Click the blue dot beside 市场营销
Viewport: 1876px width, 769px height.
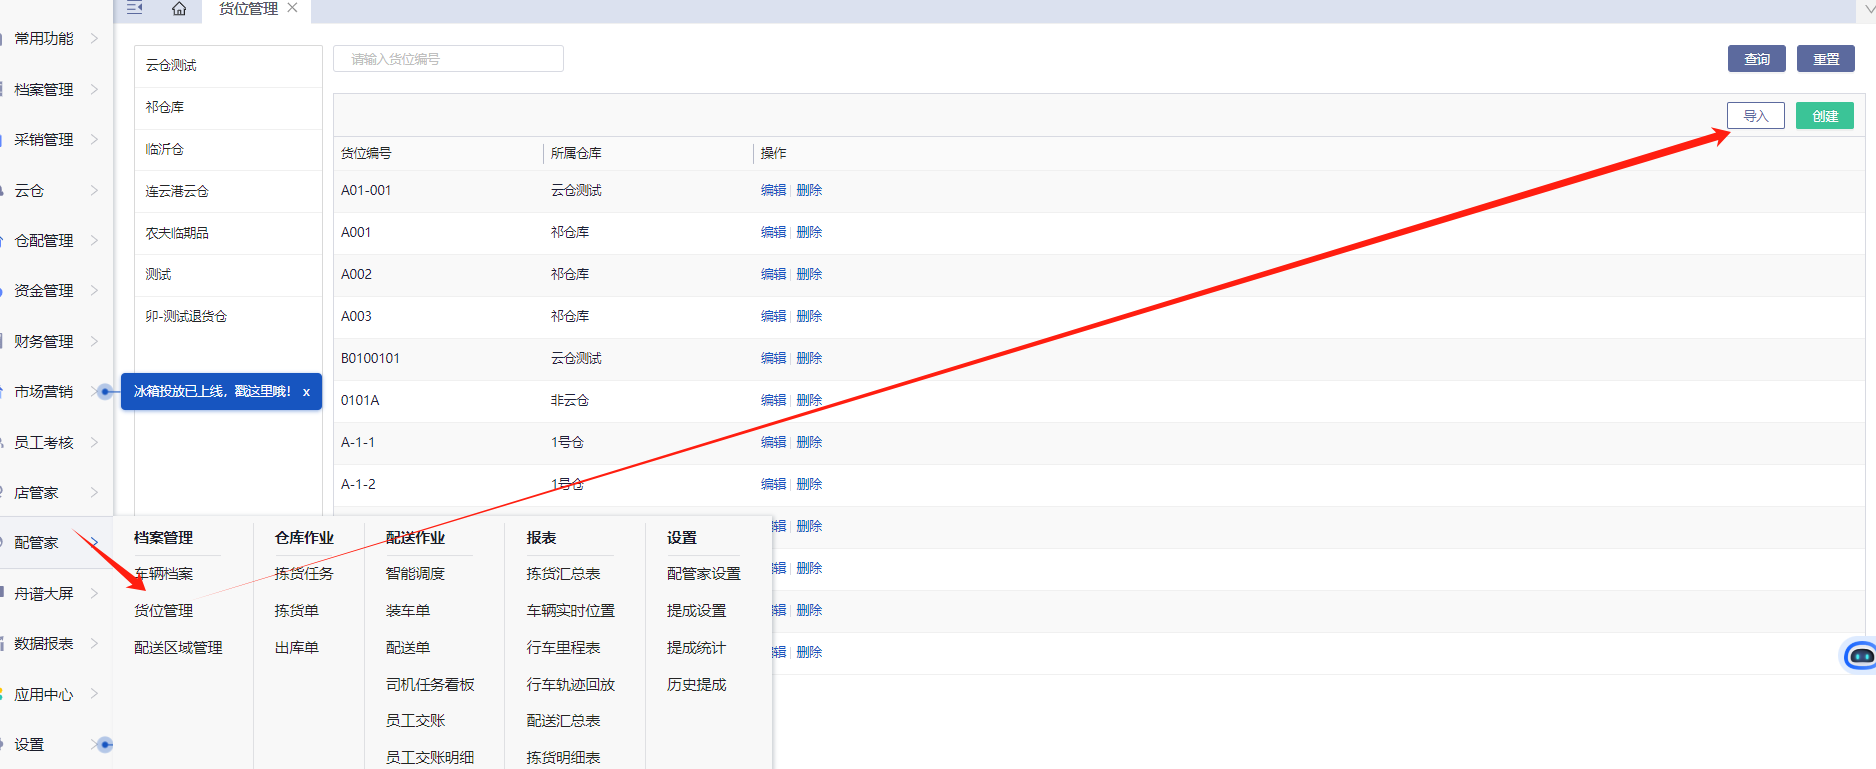point(105,392)
